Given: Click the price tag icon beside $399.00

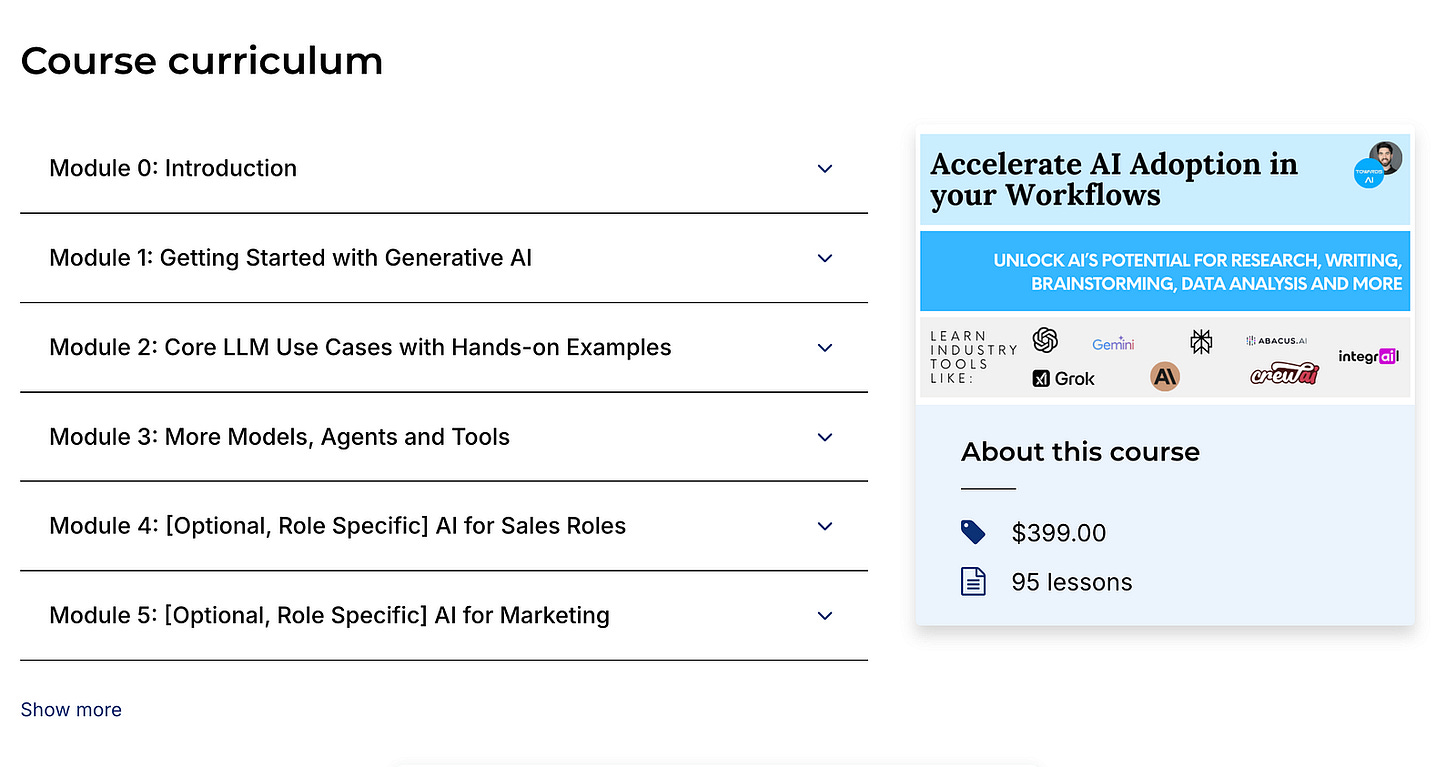Looking at the screenshot, I should 973,533.
